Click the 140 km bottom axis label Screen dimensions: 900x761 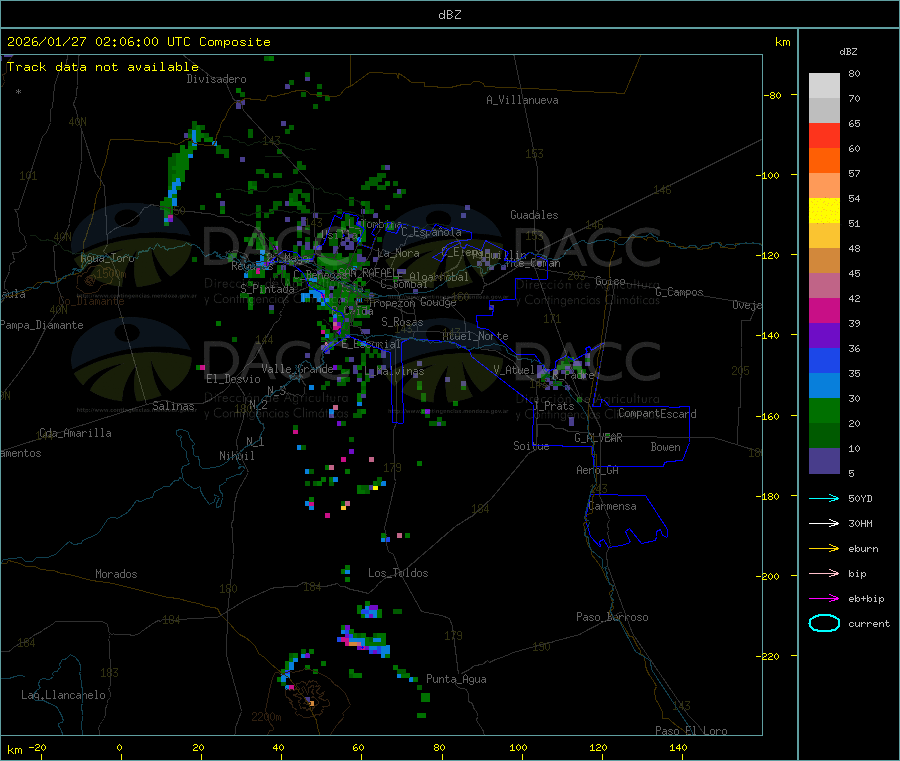point(678,747)
